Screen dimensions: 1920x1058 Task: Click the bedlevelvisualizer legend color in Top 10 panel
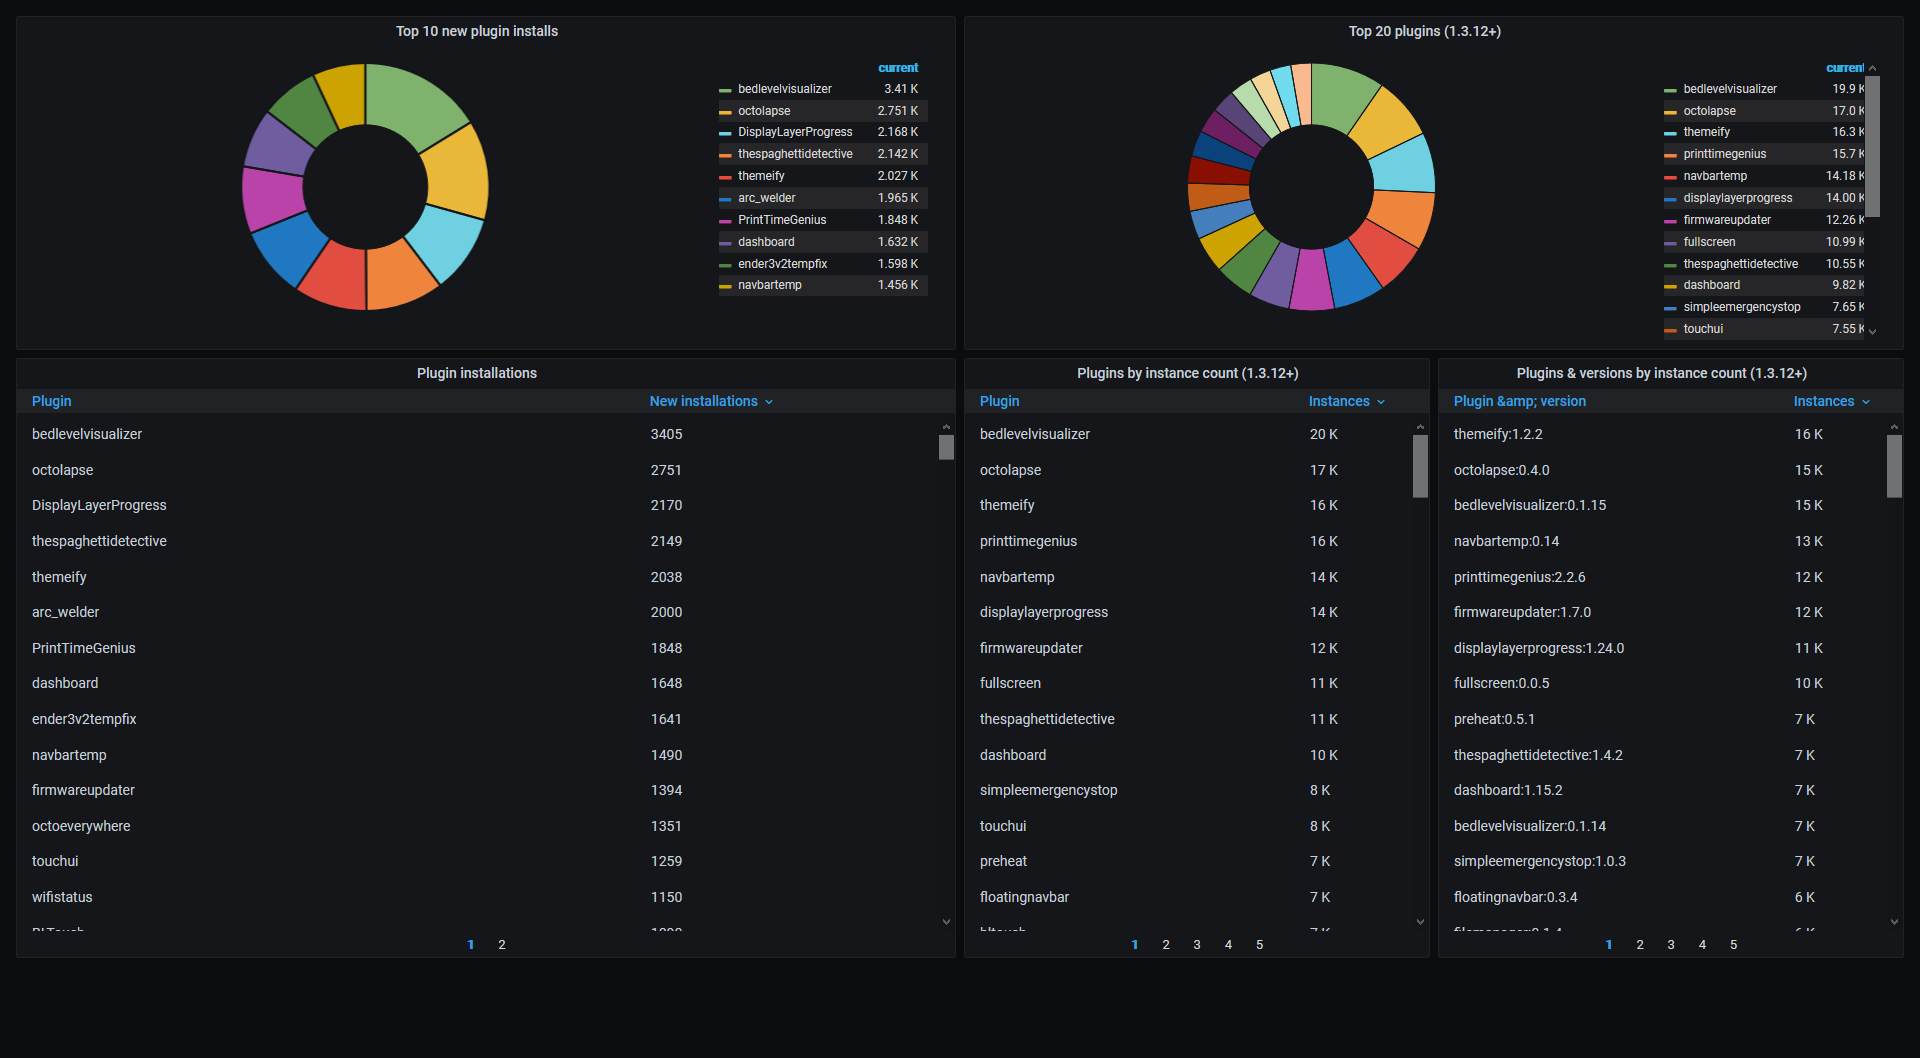(x=725, y=90)
